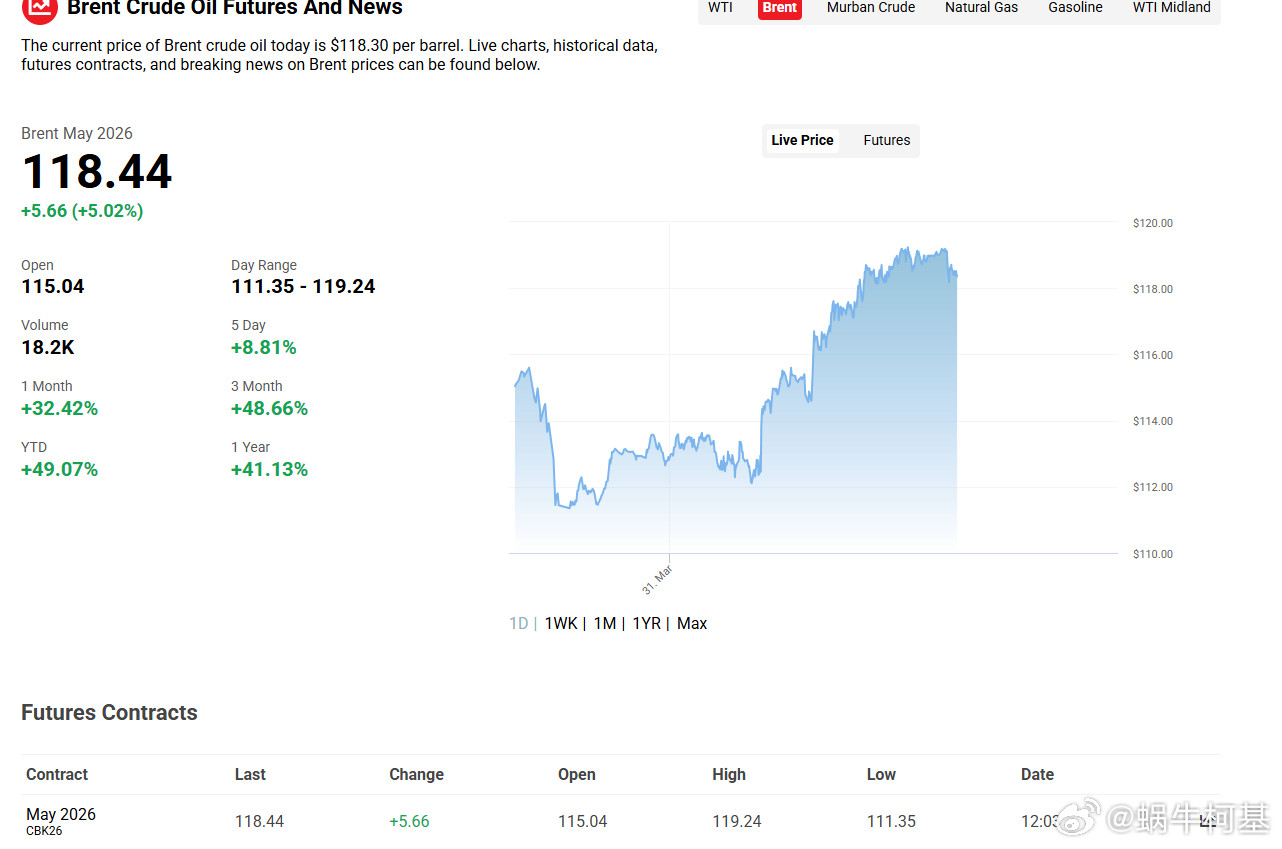Click the Contract column header
The width and height of the screenshot is (1282, 849).
pyautogui.click(x=57, y=774)
